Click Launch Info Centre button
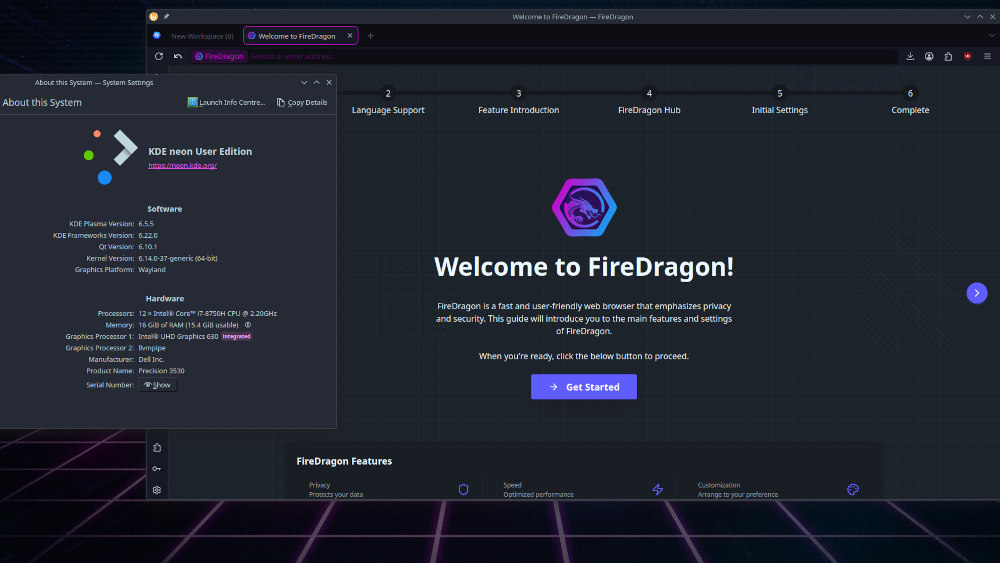This screenshot has width=1000, height=563. point(226,102)
